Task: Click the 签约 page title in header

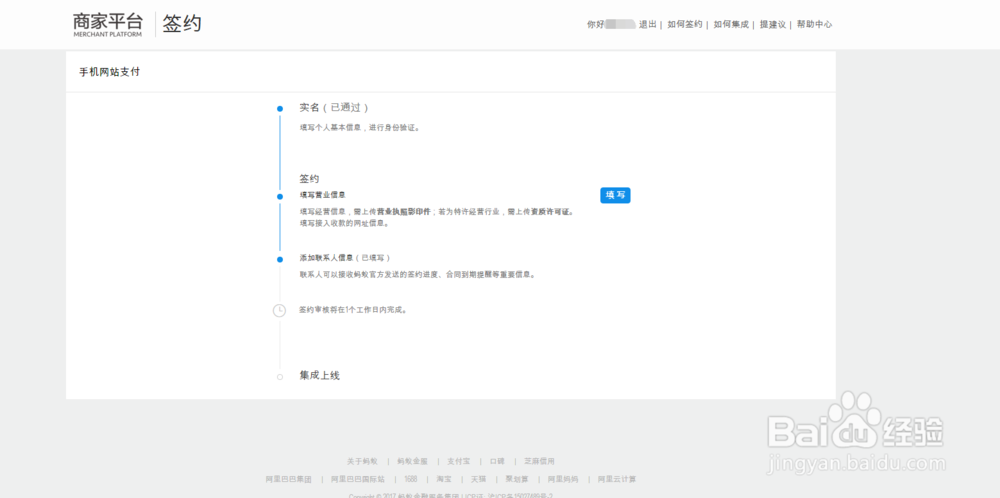Action: point(182,24)
